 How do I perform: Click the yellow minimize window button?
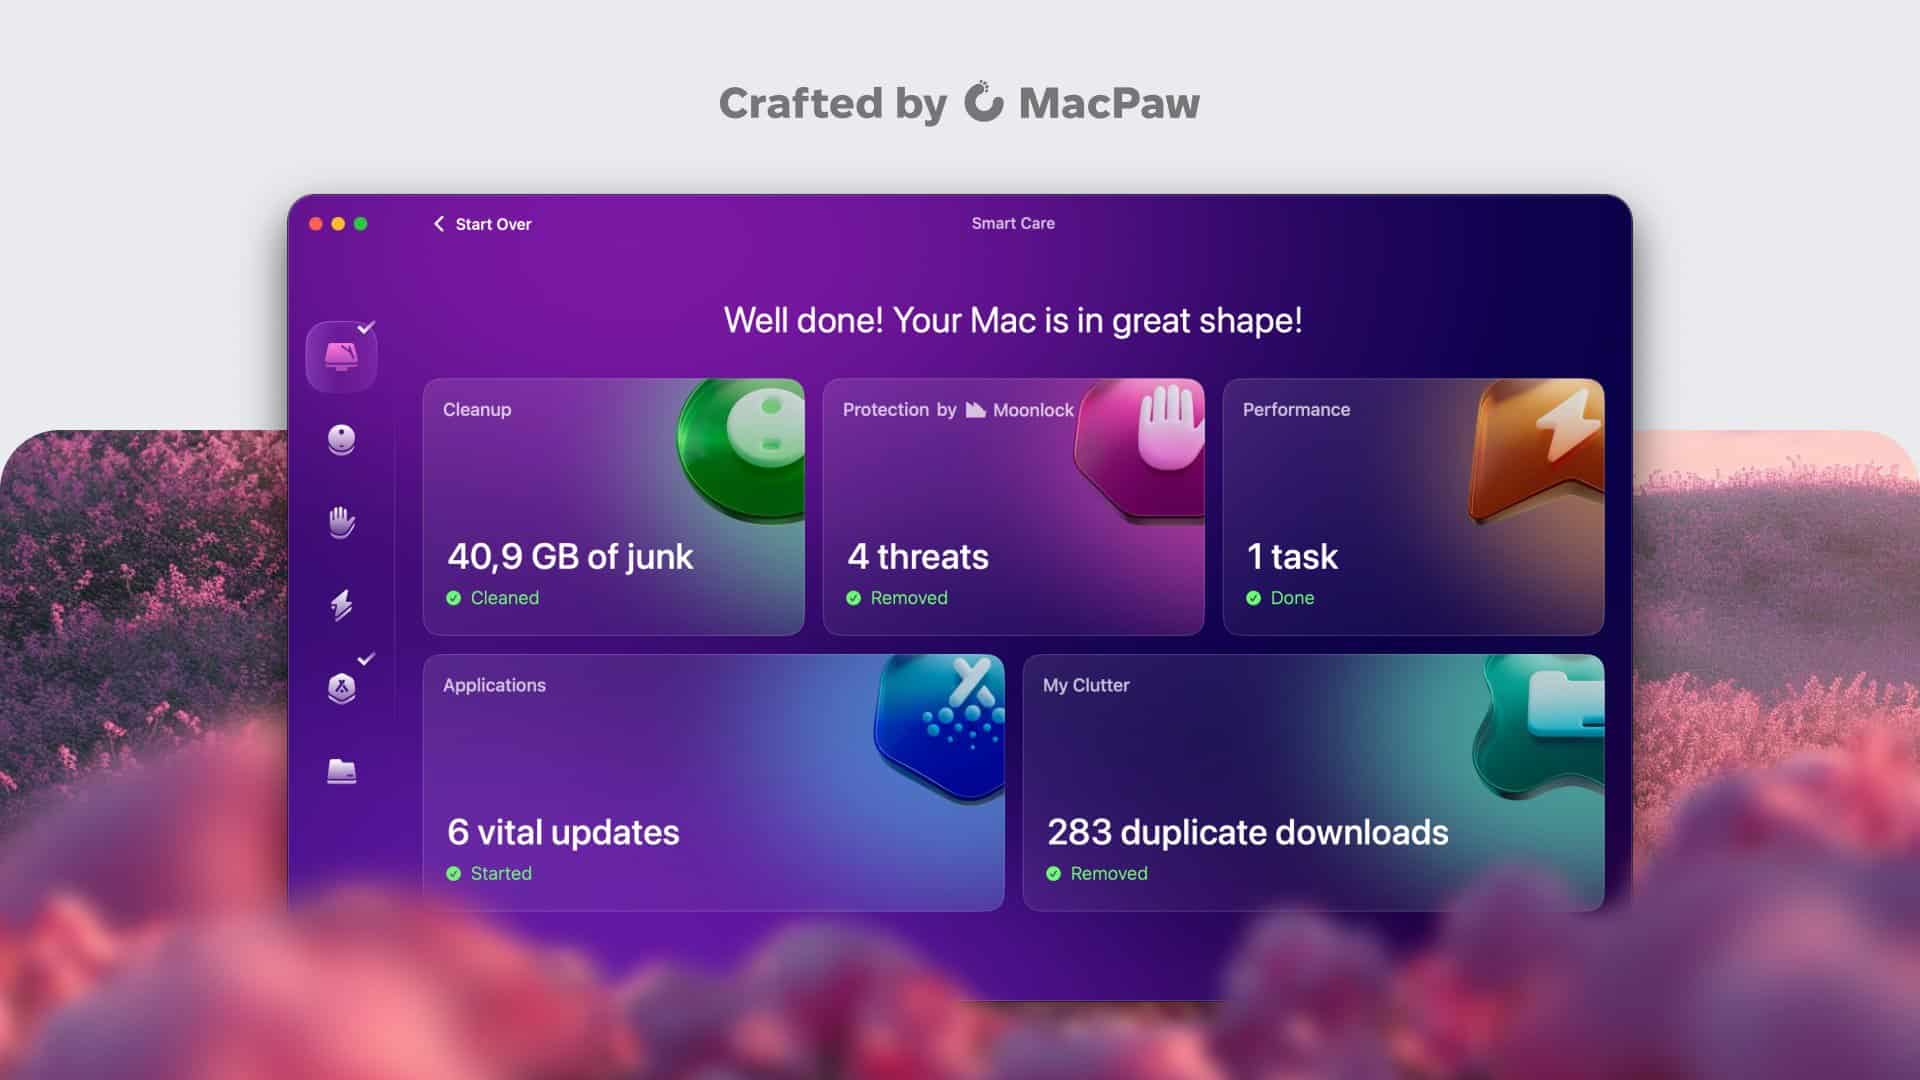click(x=338, y=224)
